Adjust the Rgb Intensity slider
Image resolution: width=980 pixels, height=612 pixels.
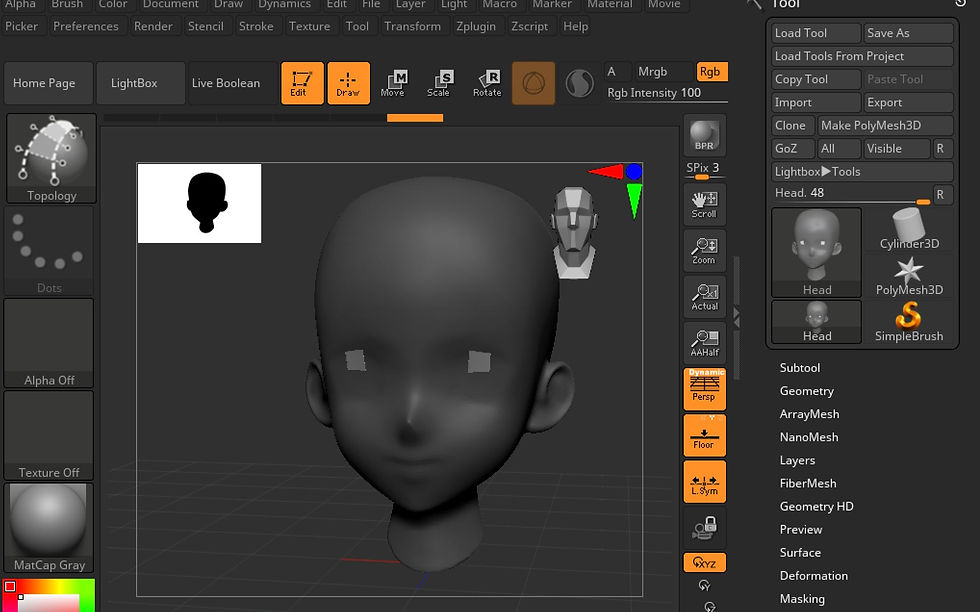666,93
